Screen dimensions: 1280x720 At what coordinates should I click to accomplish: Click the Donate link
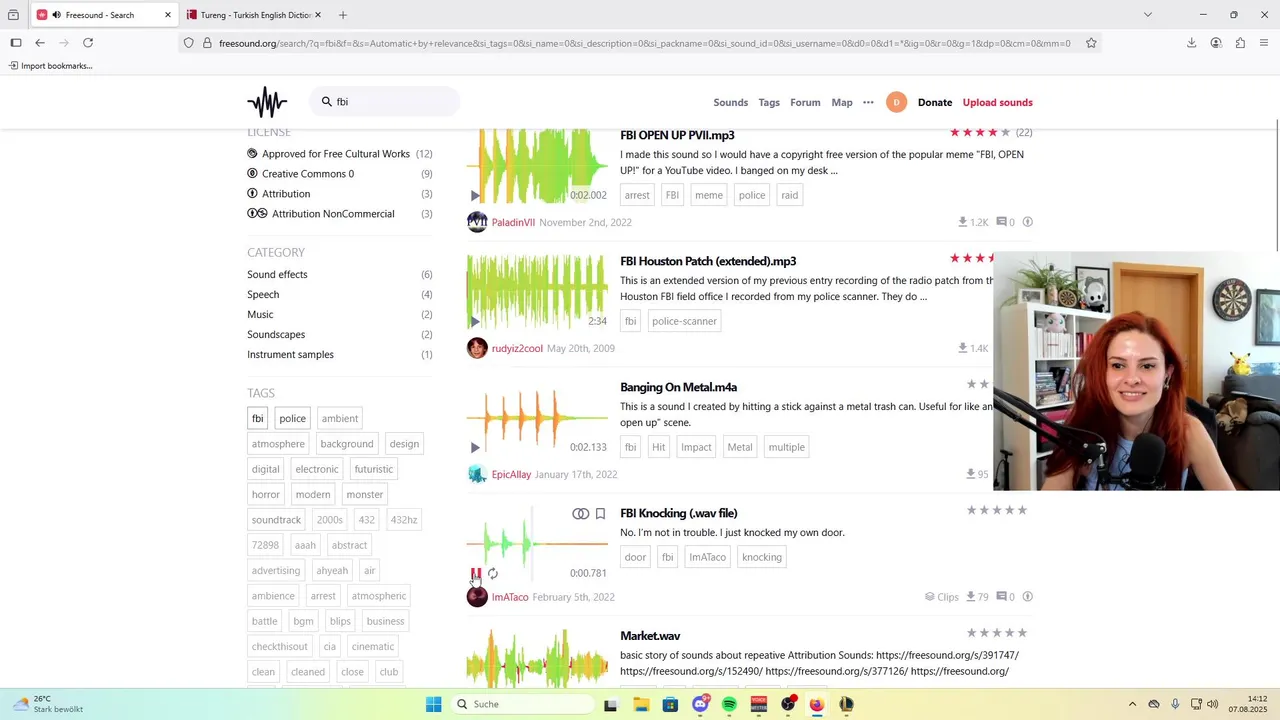(935, 102)
